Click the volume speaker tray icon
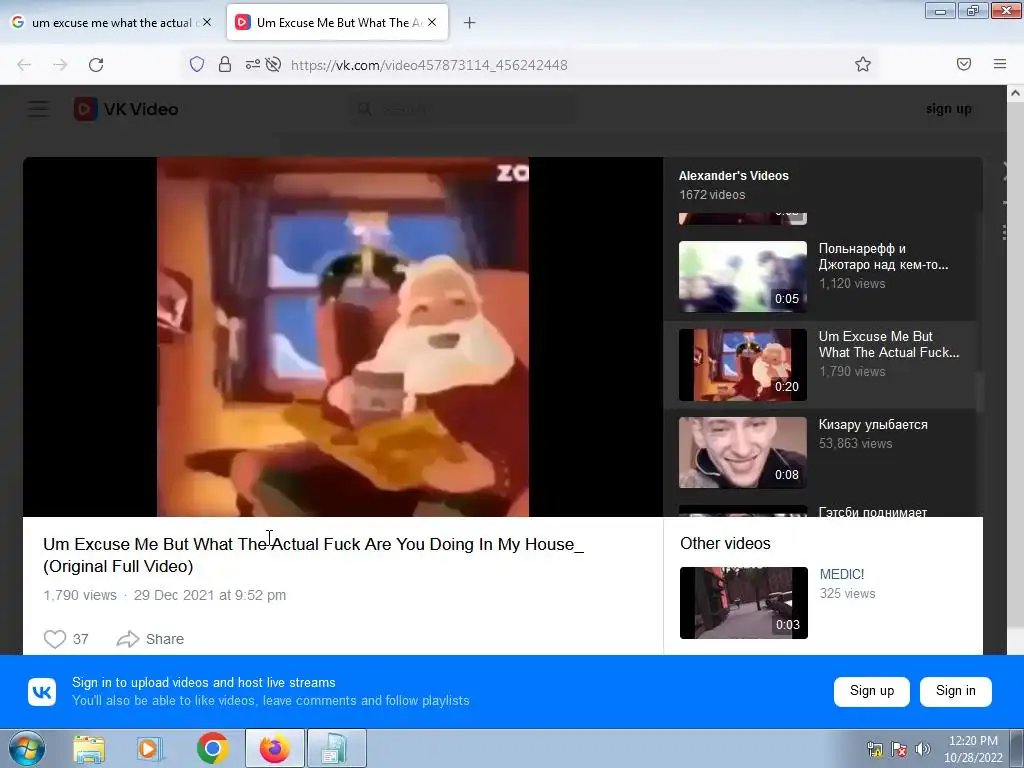The image size is (1024, 768). (922, 749)
